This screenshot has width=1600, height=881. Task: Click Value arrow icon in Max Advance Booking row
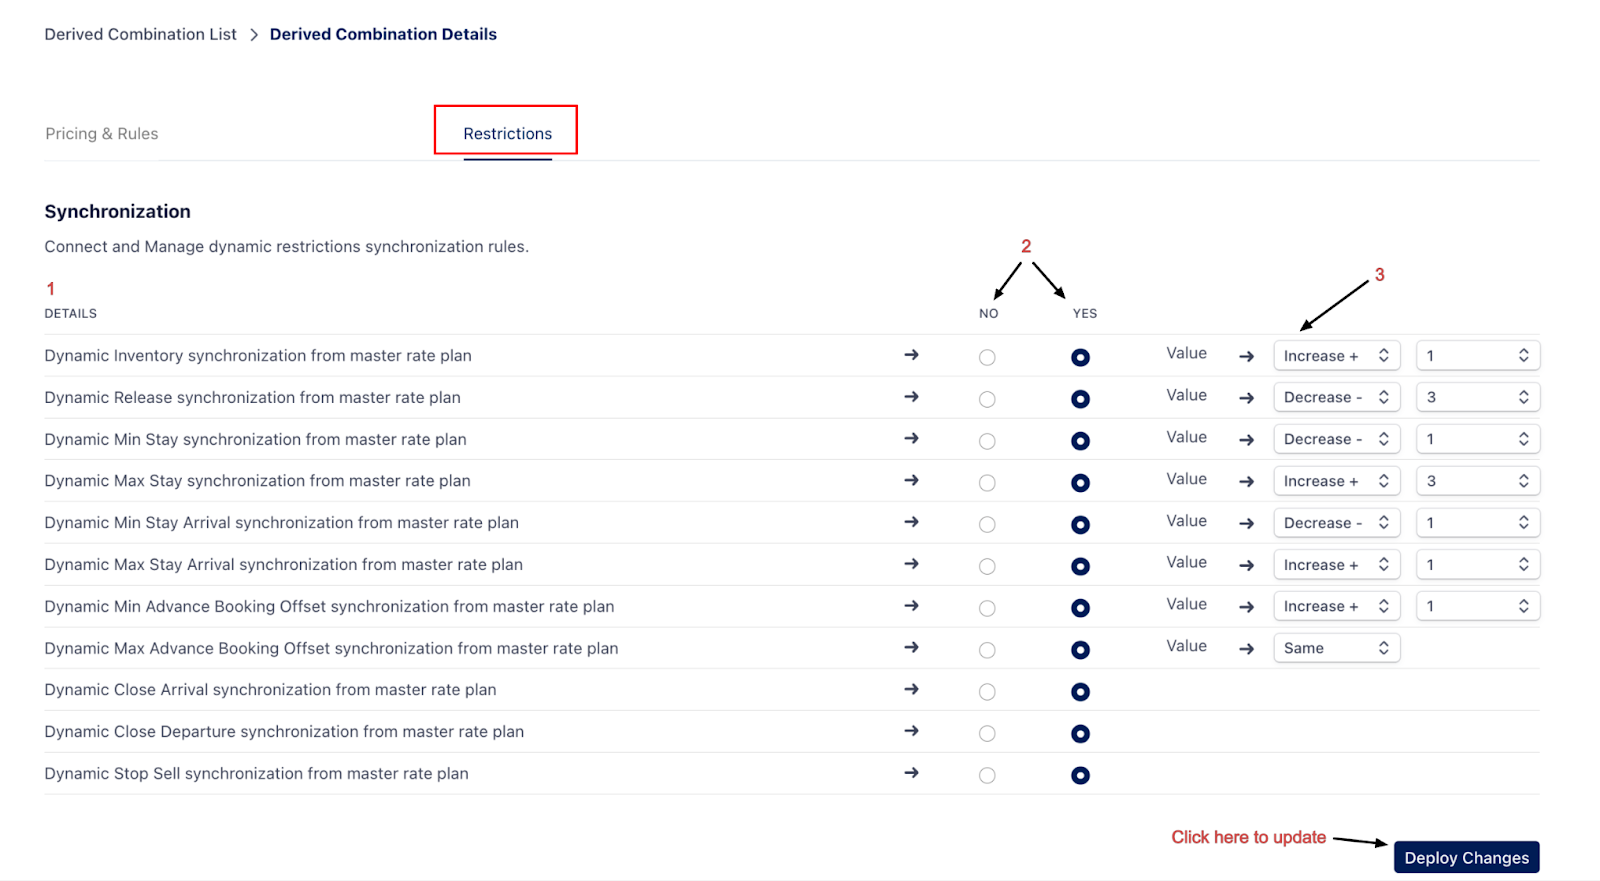(x=1246, y=649)
